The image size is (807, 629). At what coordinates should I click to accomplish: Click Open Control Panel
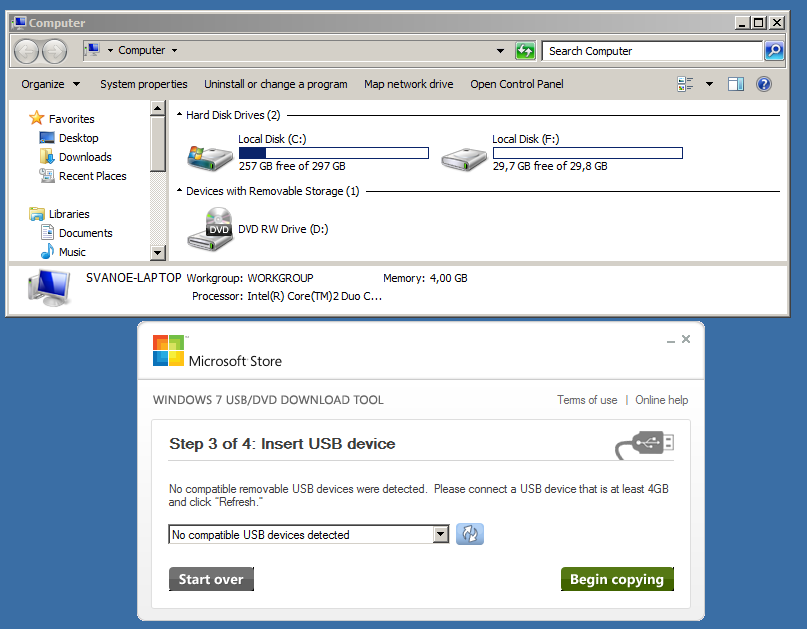click(x=517, y=84)
